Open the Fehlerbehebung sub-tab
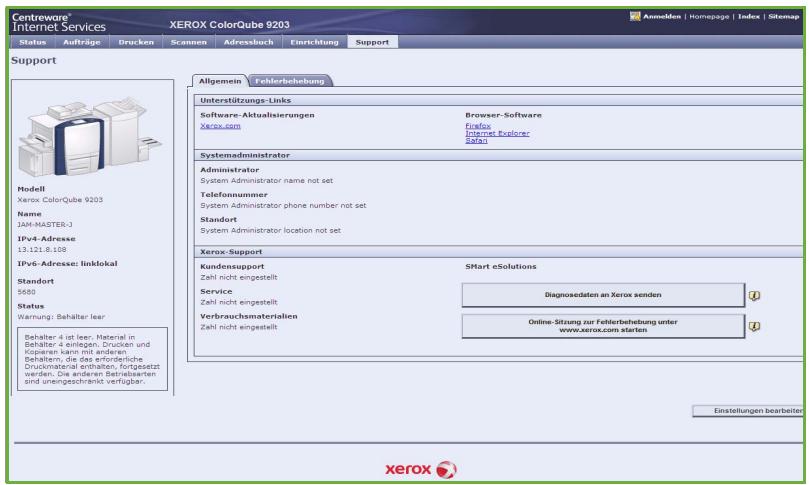Viewport: 809px width, 485px height. point(290,81)
